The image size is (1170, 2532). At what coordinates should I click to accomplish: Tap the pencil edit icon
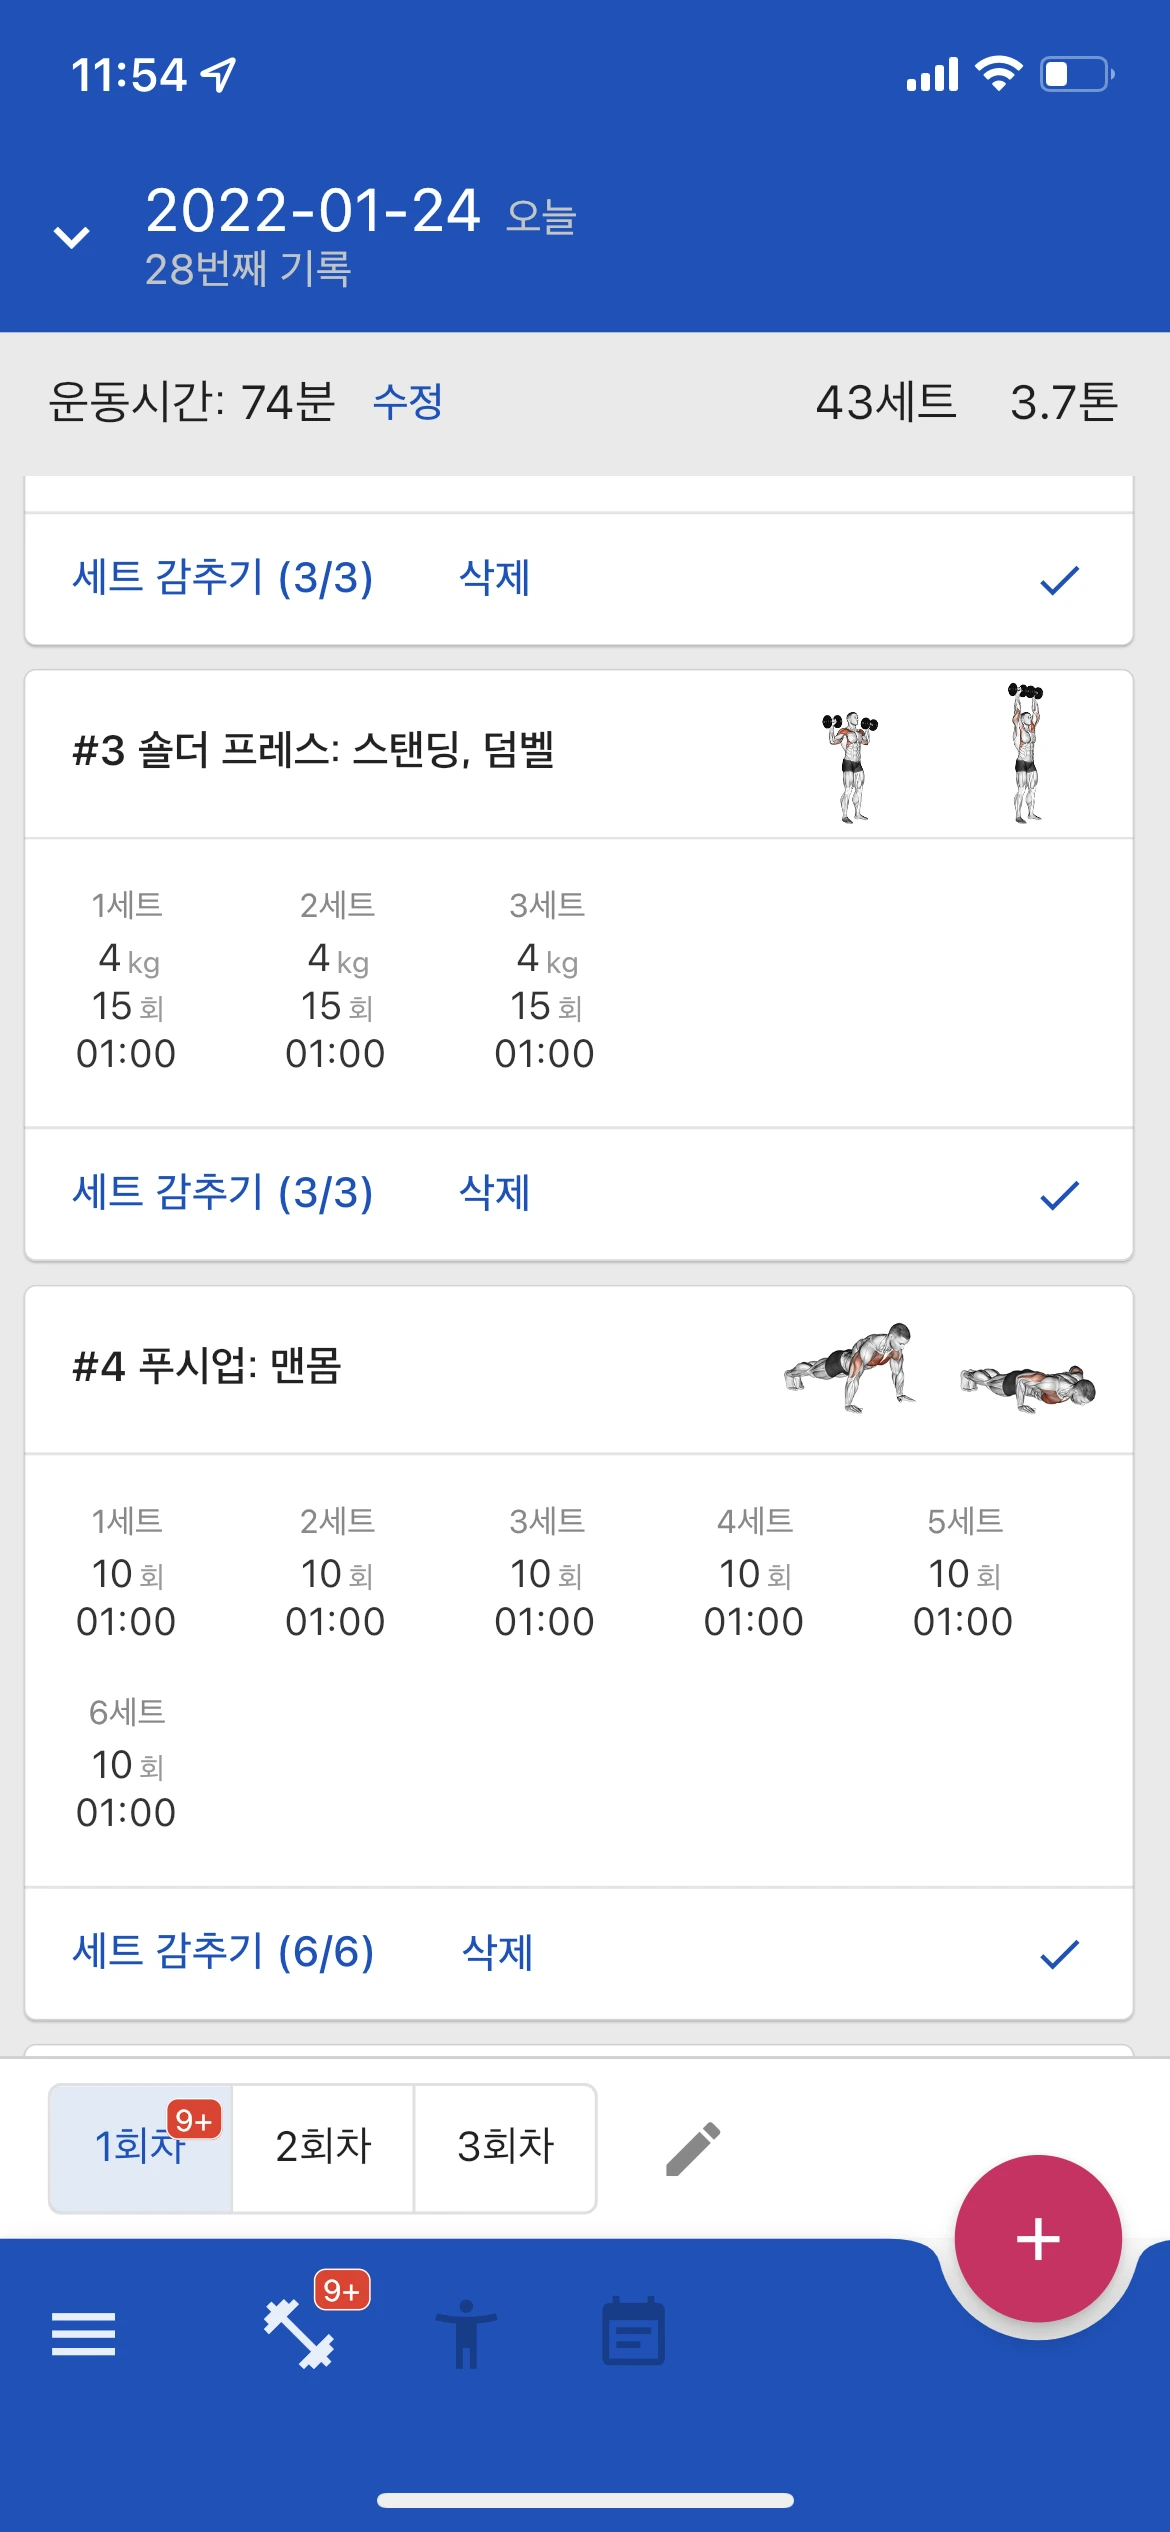pos(693,2148)
